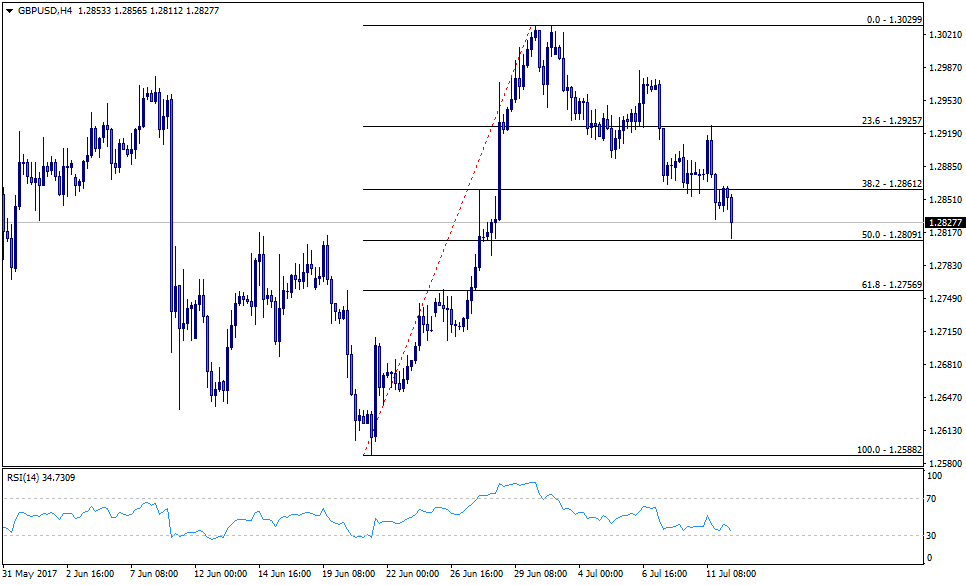The height and width of the screenshot is (585, 966).
Task: Click the 1.26130 price scale label
Action: tap(944, 431)
